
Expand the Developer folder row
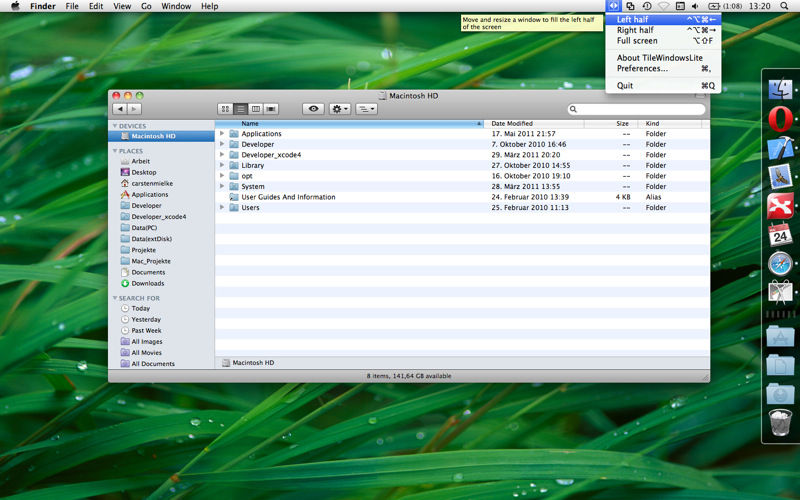[222, 144]
